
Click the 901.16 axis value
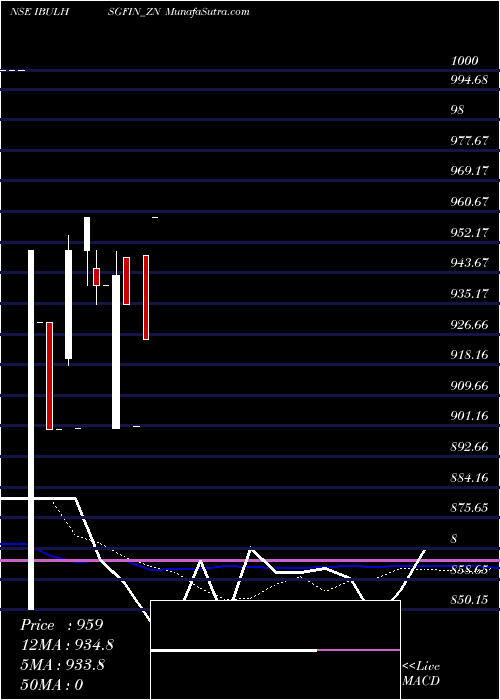[x=469, y=416]
